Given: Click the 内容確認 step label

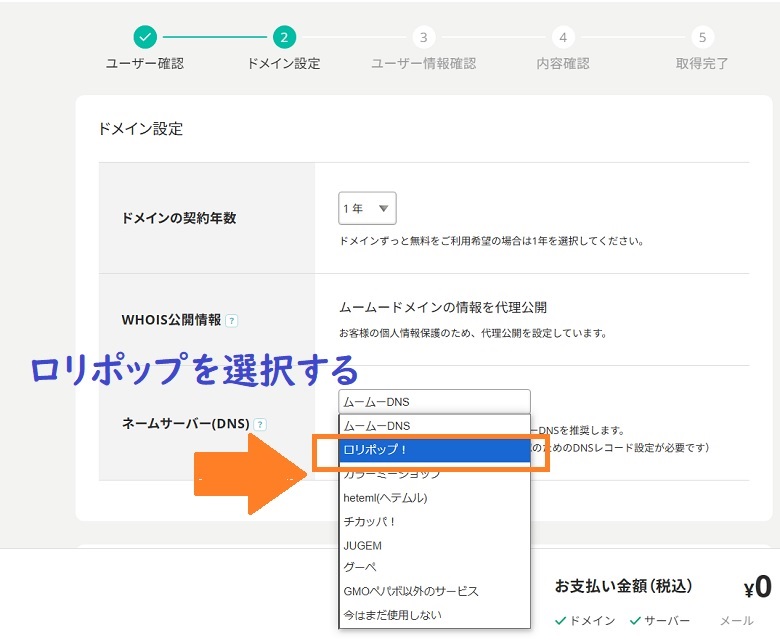Looking at the screenshot, I should tap(563, 64).
